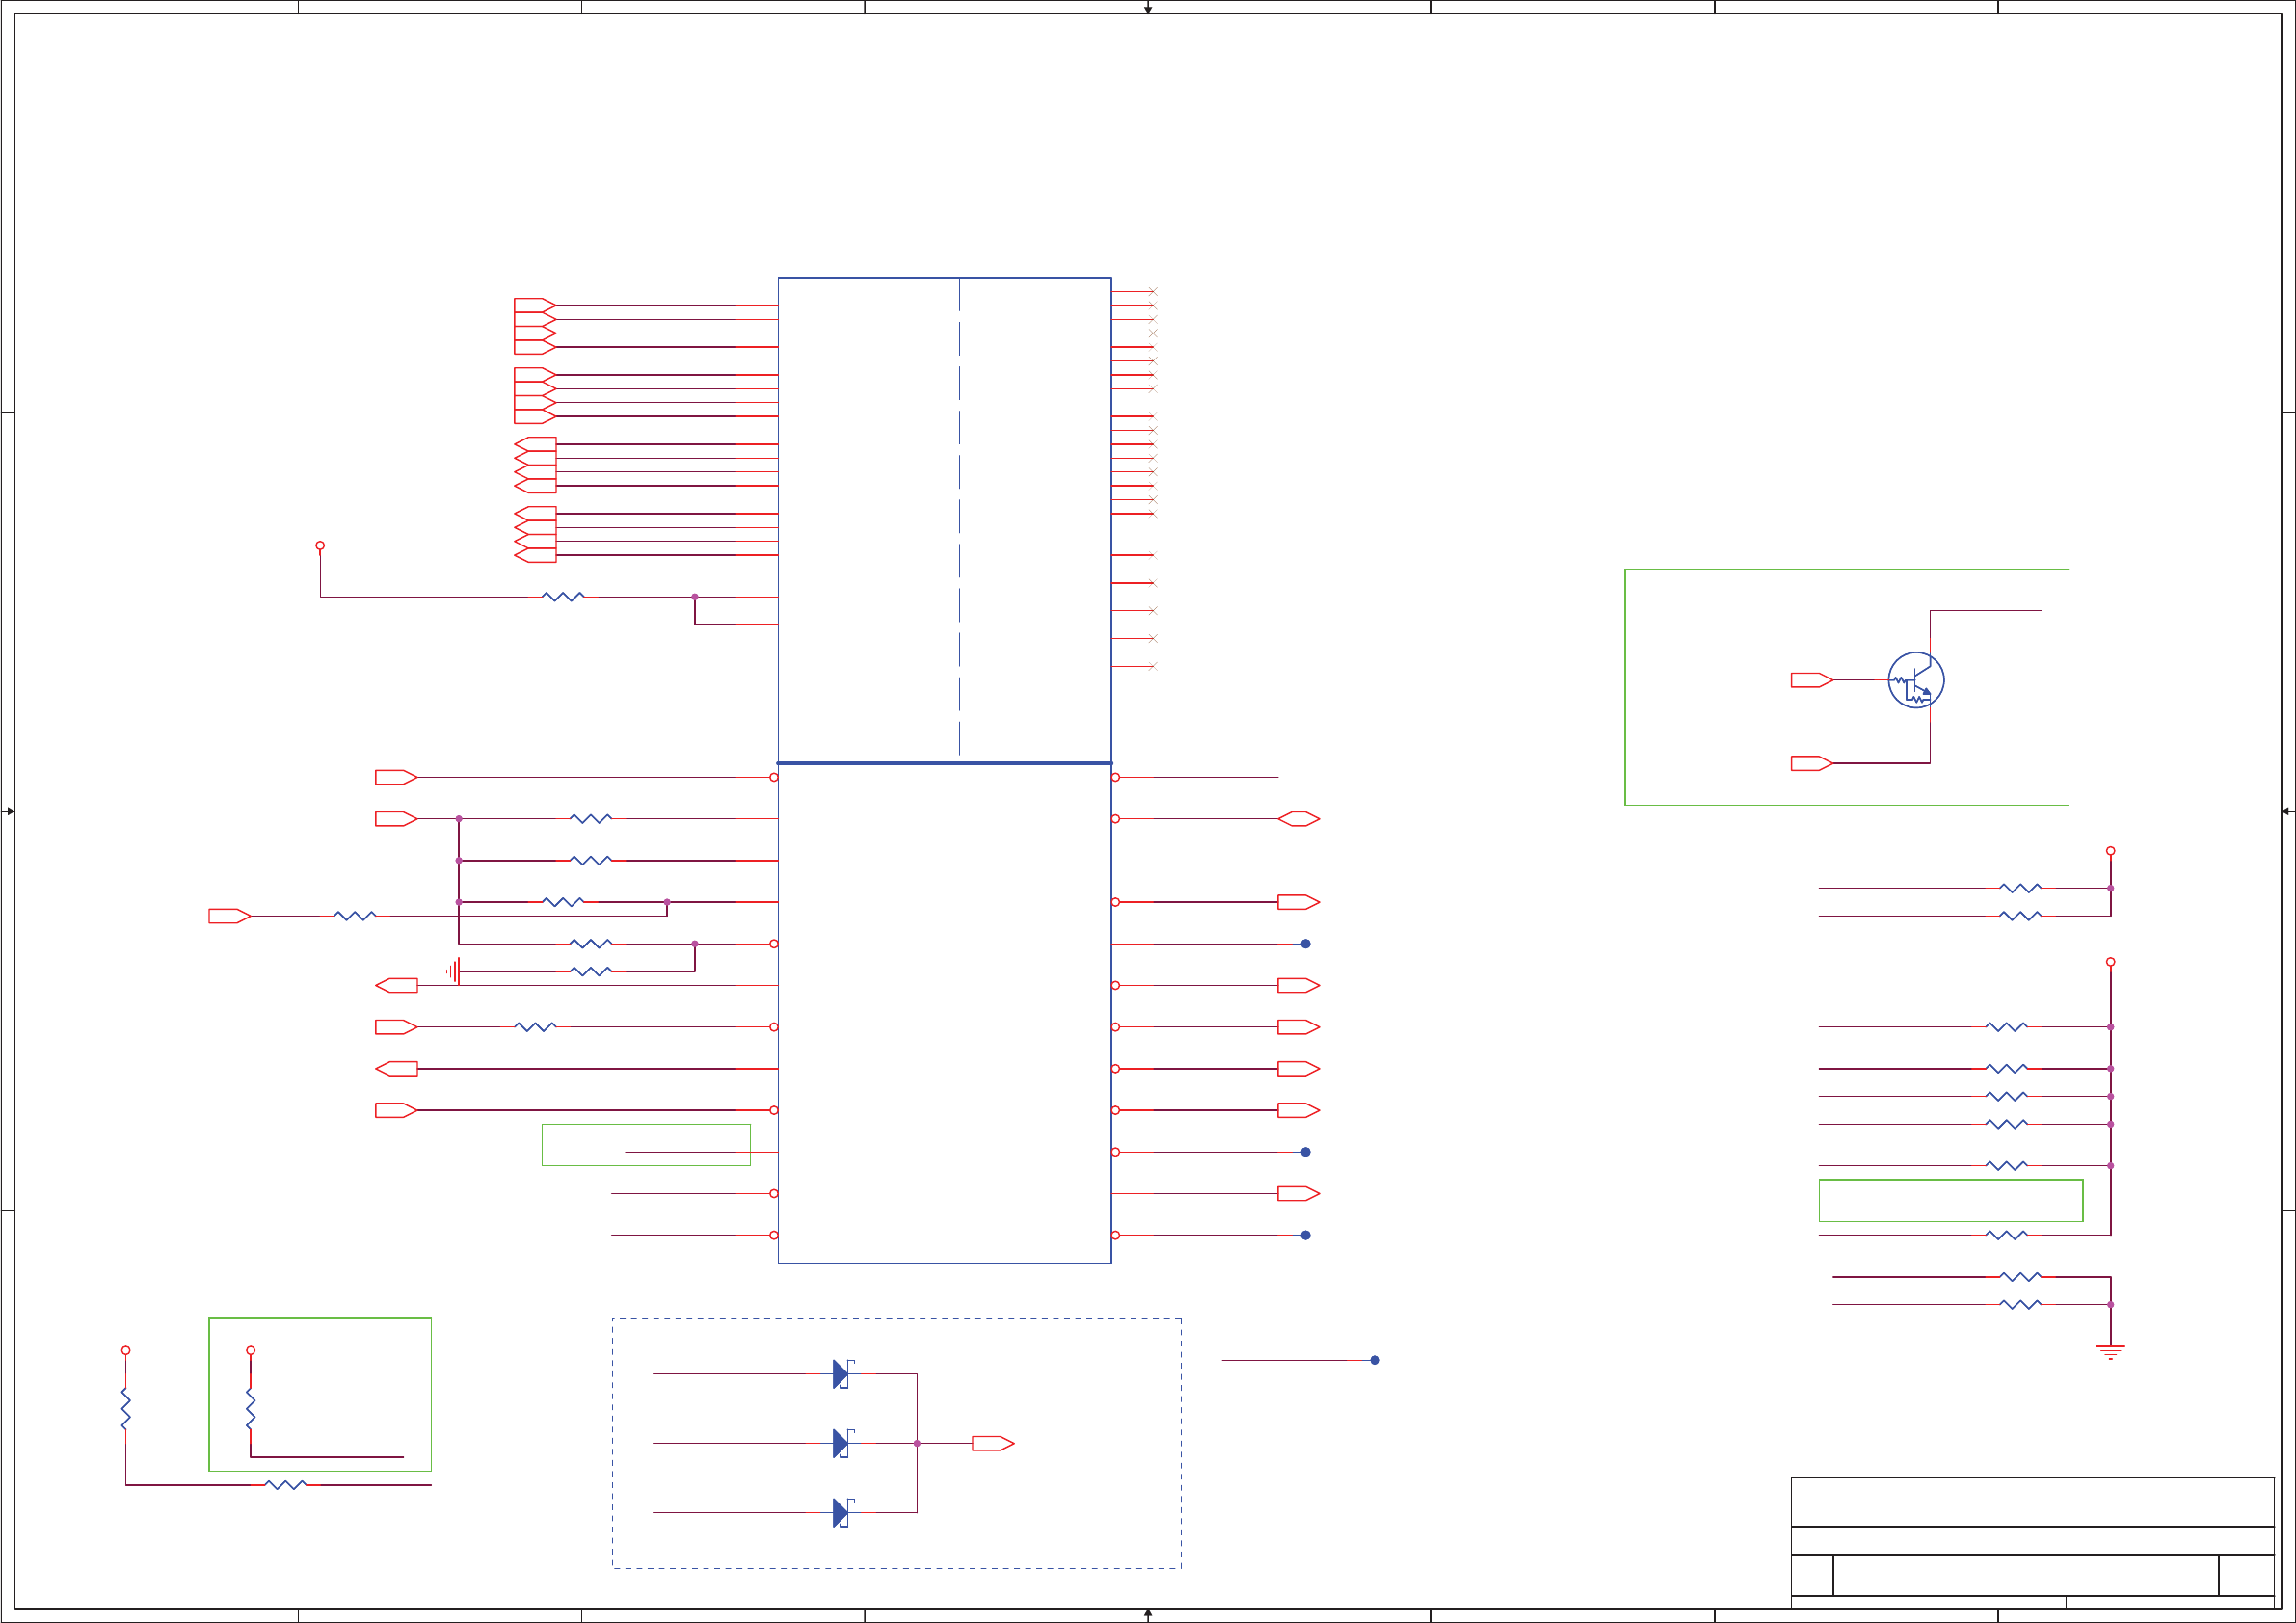Click the top border center arrow marker

(x=1148, y=9)
